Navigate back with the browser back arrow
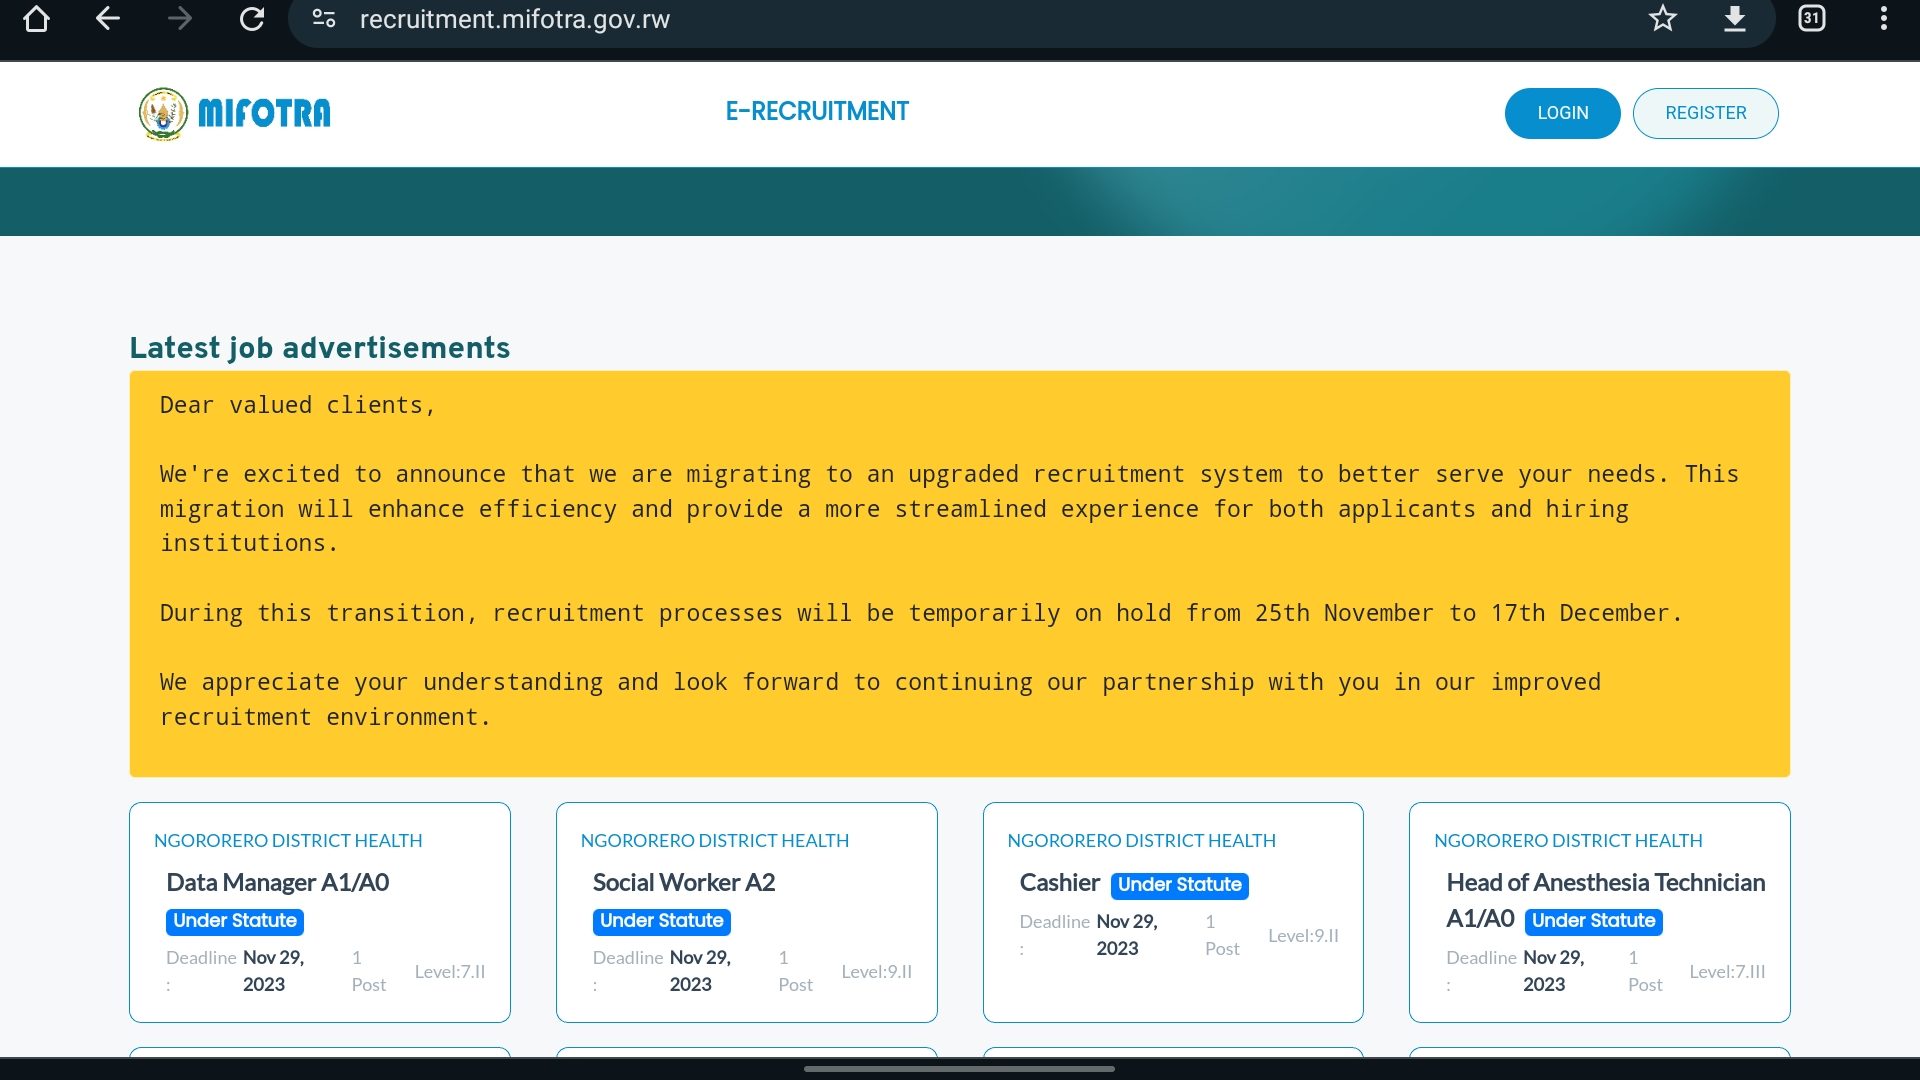This screenshot has width=1920, height=1080. click(x=108, y=19)
